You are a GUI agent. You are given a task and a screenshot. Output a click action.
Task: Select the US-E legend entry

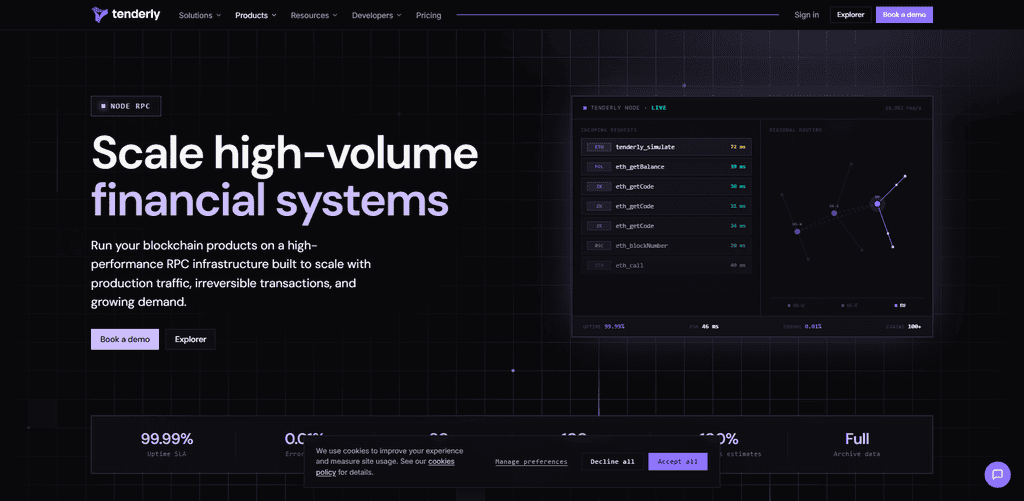click(x=848, y=305)
